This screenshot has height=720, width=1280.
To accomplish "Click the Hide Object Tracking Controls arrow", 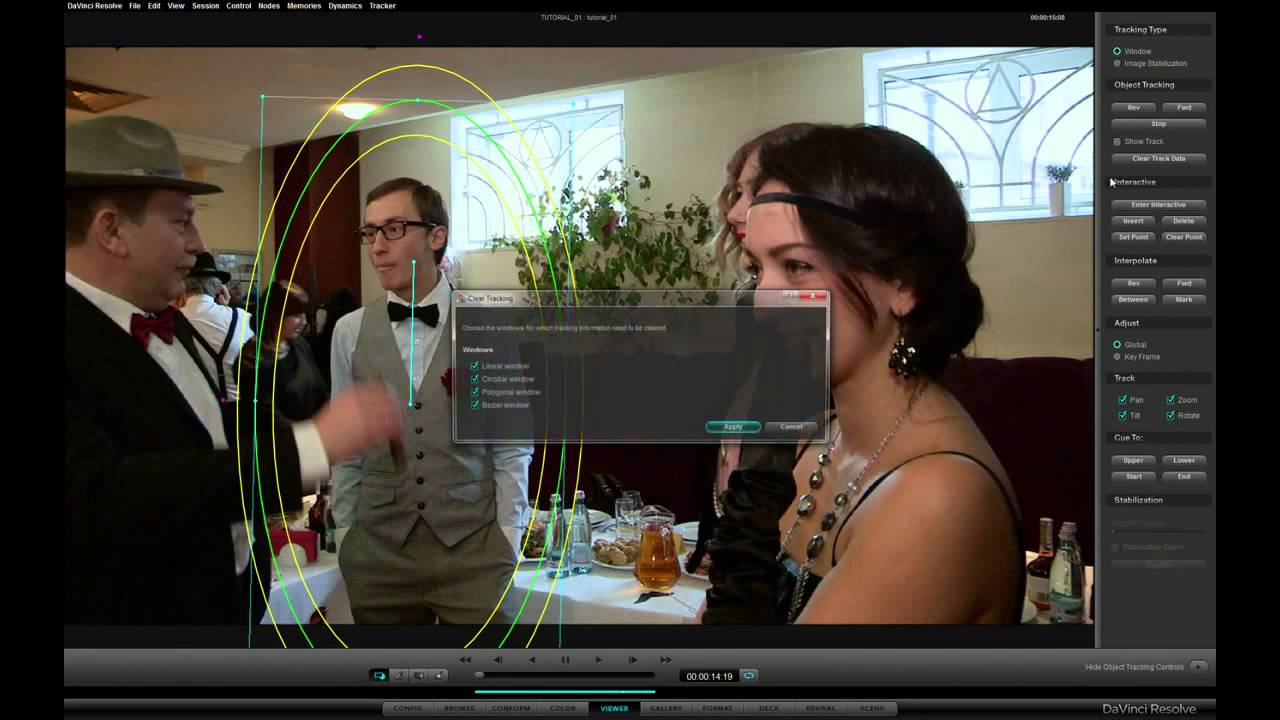I will coord(1198,667).
